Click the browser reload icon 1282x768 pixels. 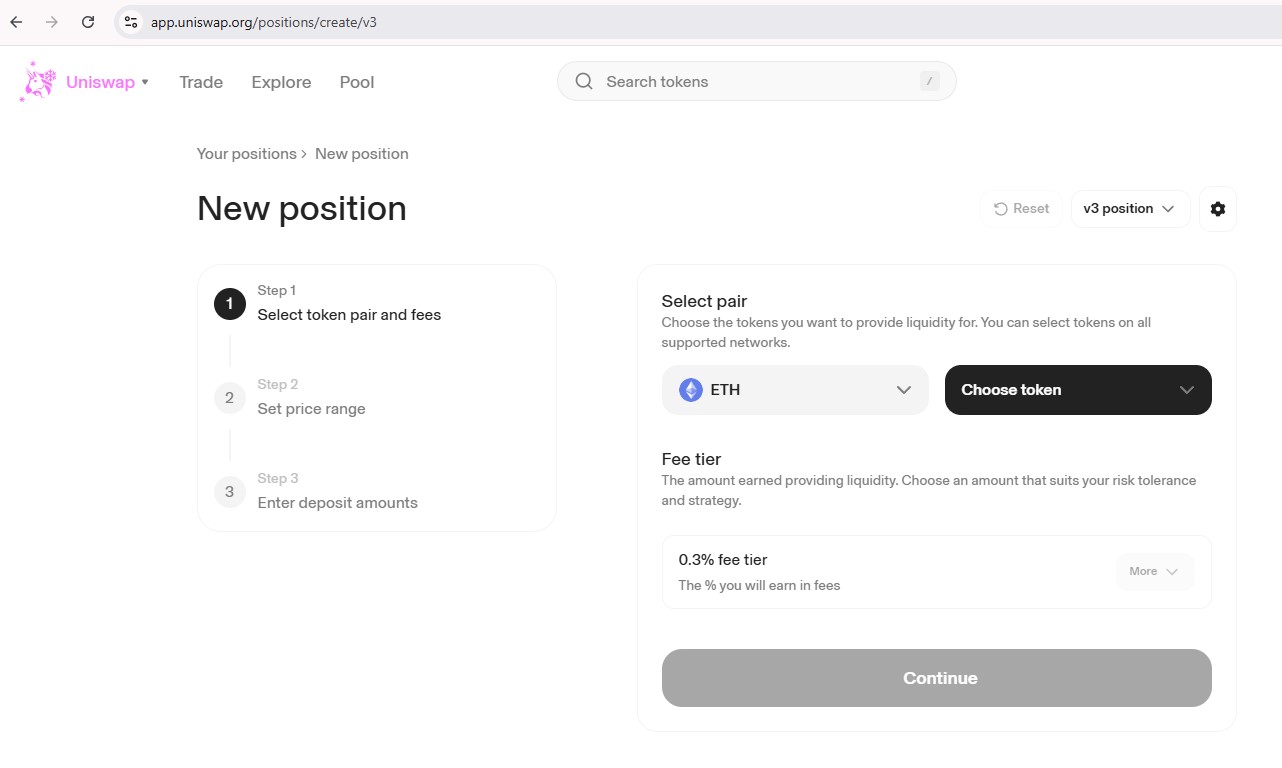pos(88,22)
